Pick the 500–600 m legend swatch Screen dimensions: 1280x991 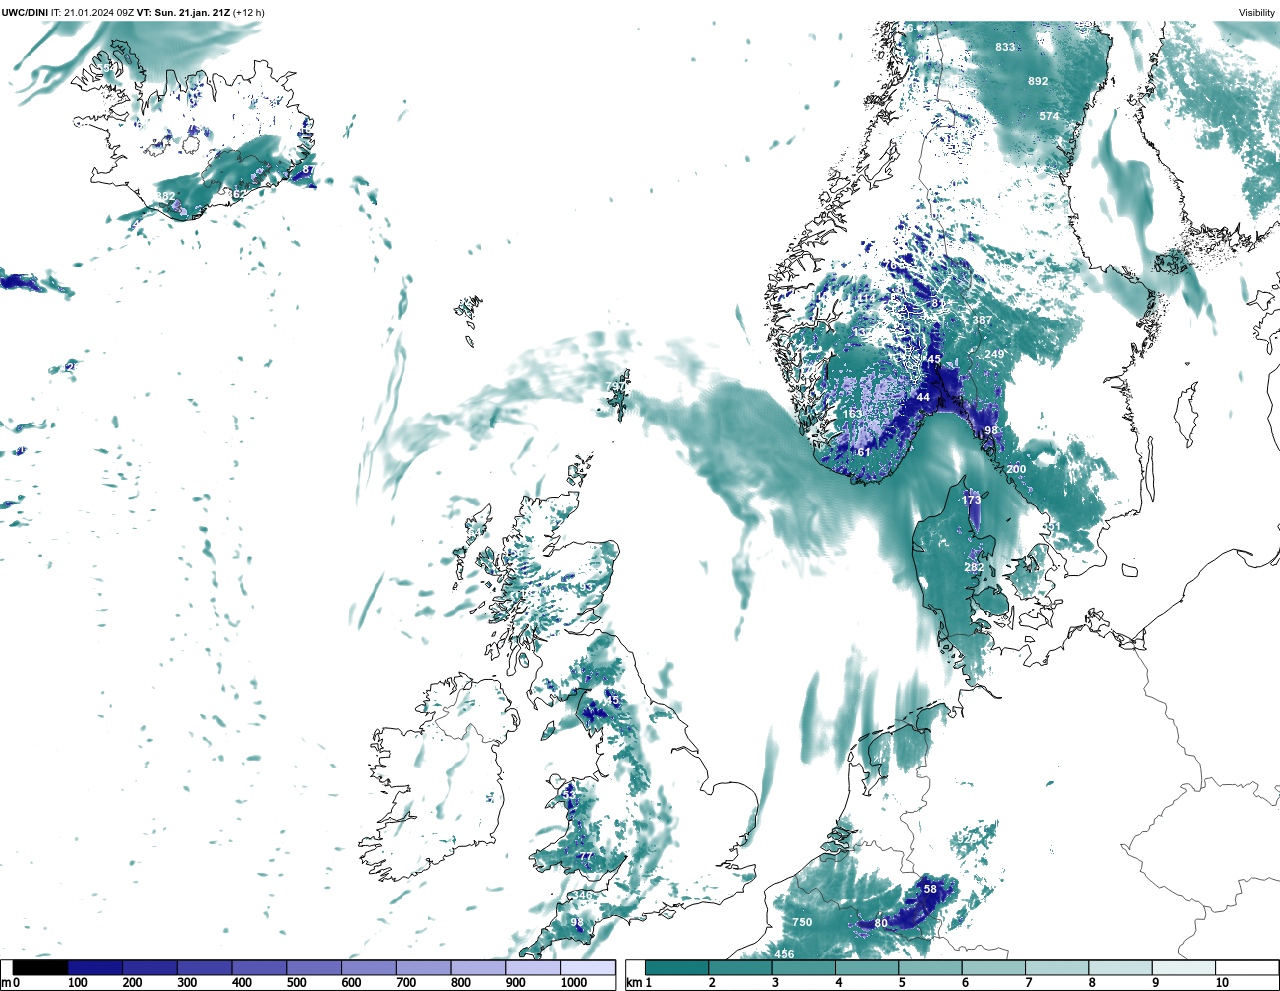coord(314,968)
